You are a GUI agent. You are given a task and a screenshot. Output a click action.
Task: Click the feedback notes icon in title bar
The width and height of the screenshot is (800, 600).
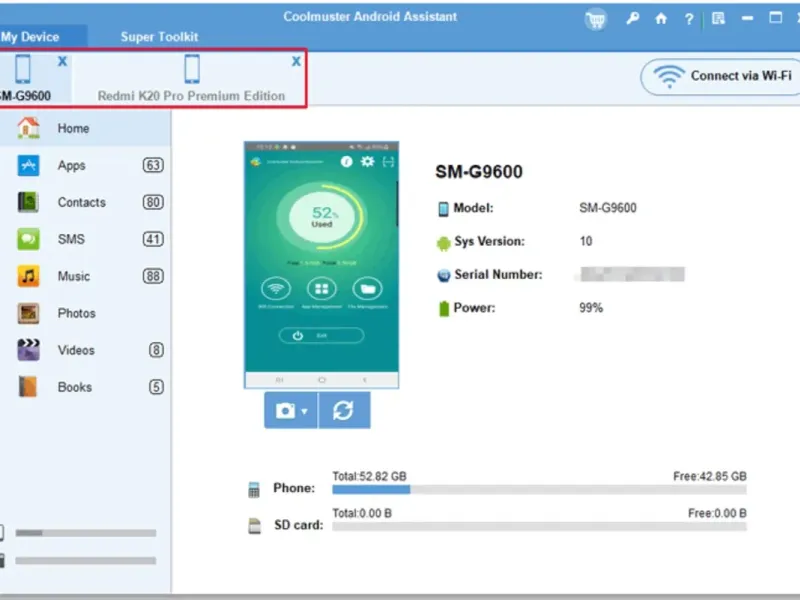point(718,19)
